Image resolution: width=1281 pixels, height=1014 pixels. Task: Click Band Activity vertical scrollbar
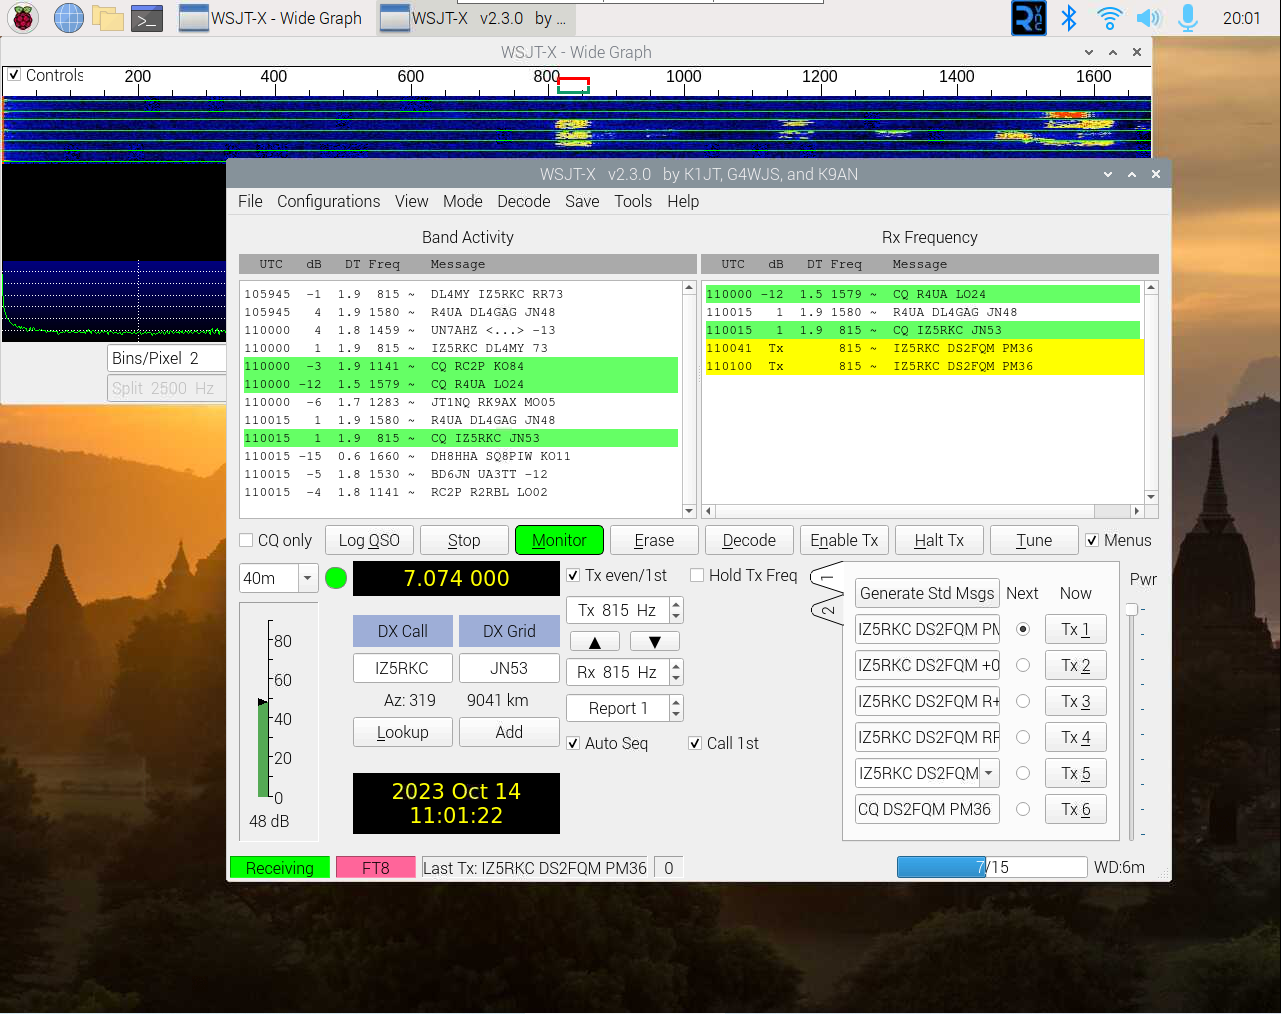point(688,399)
